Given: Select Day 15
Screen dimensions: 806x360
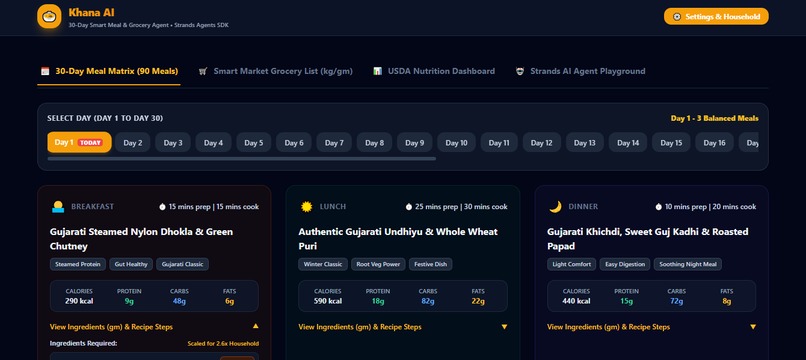Looking at the screenshot, I should click(671, 142).
